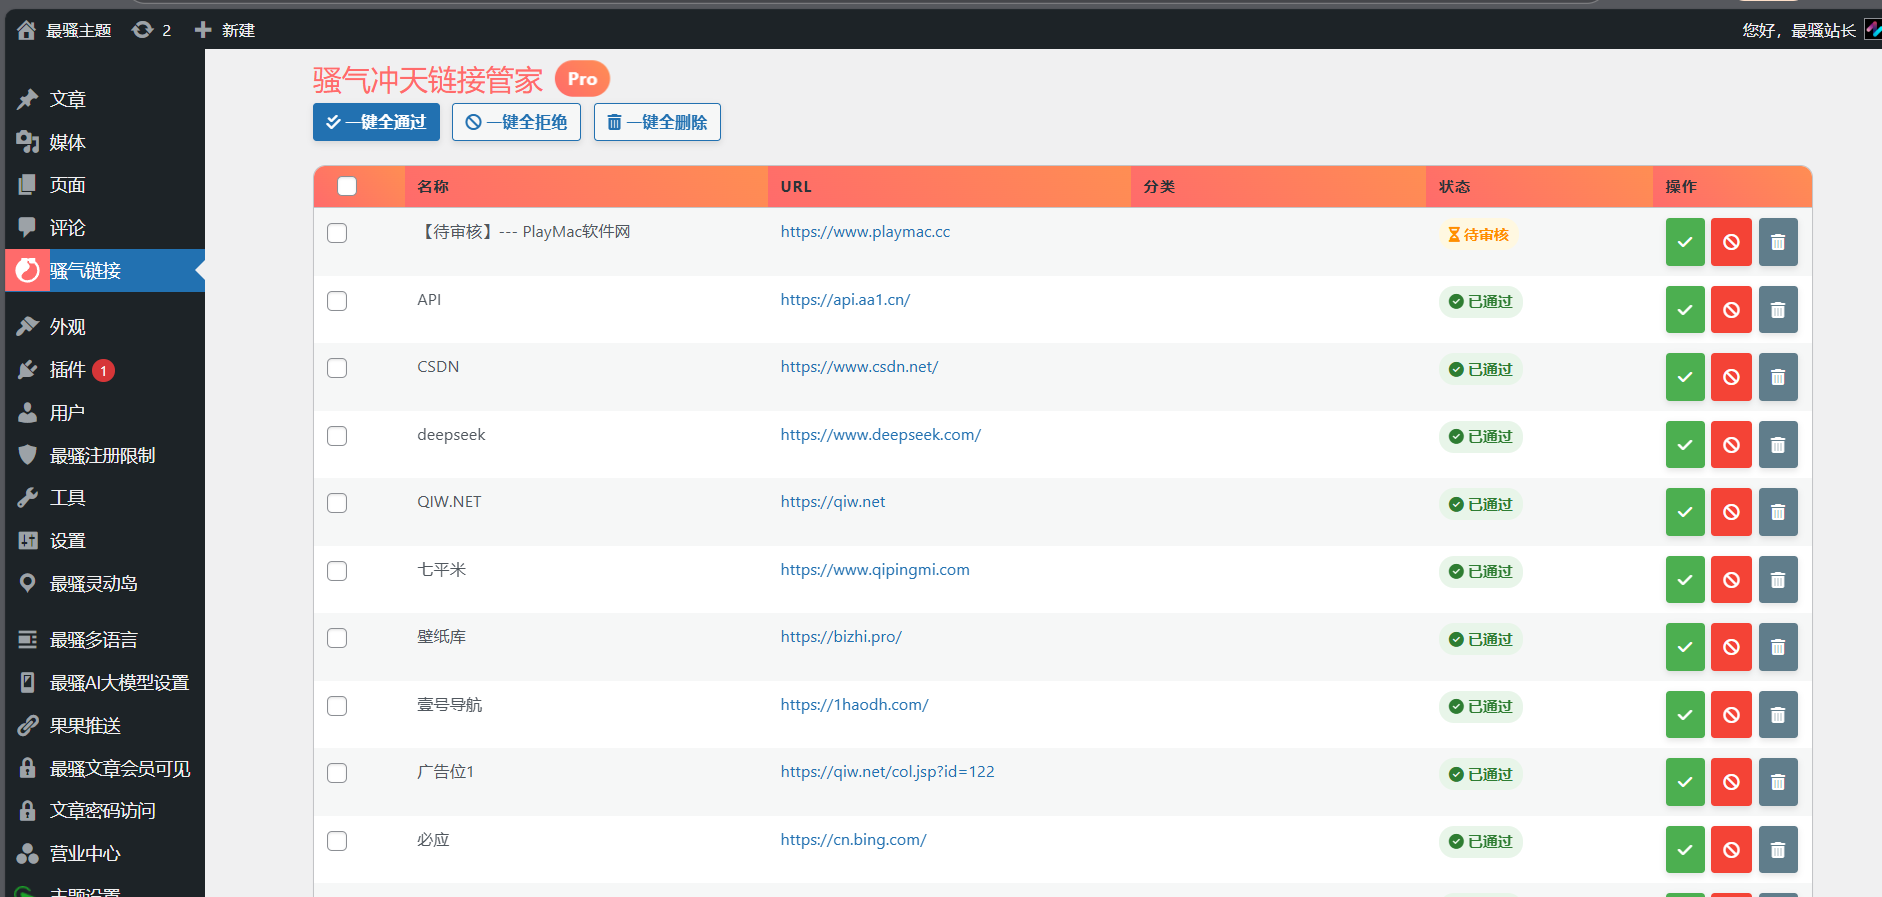The width and height of the screenshot is (1882, 897).
Task: Approve the 七平米 link
Action: (x=1685, y=580)
